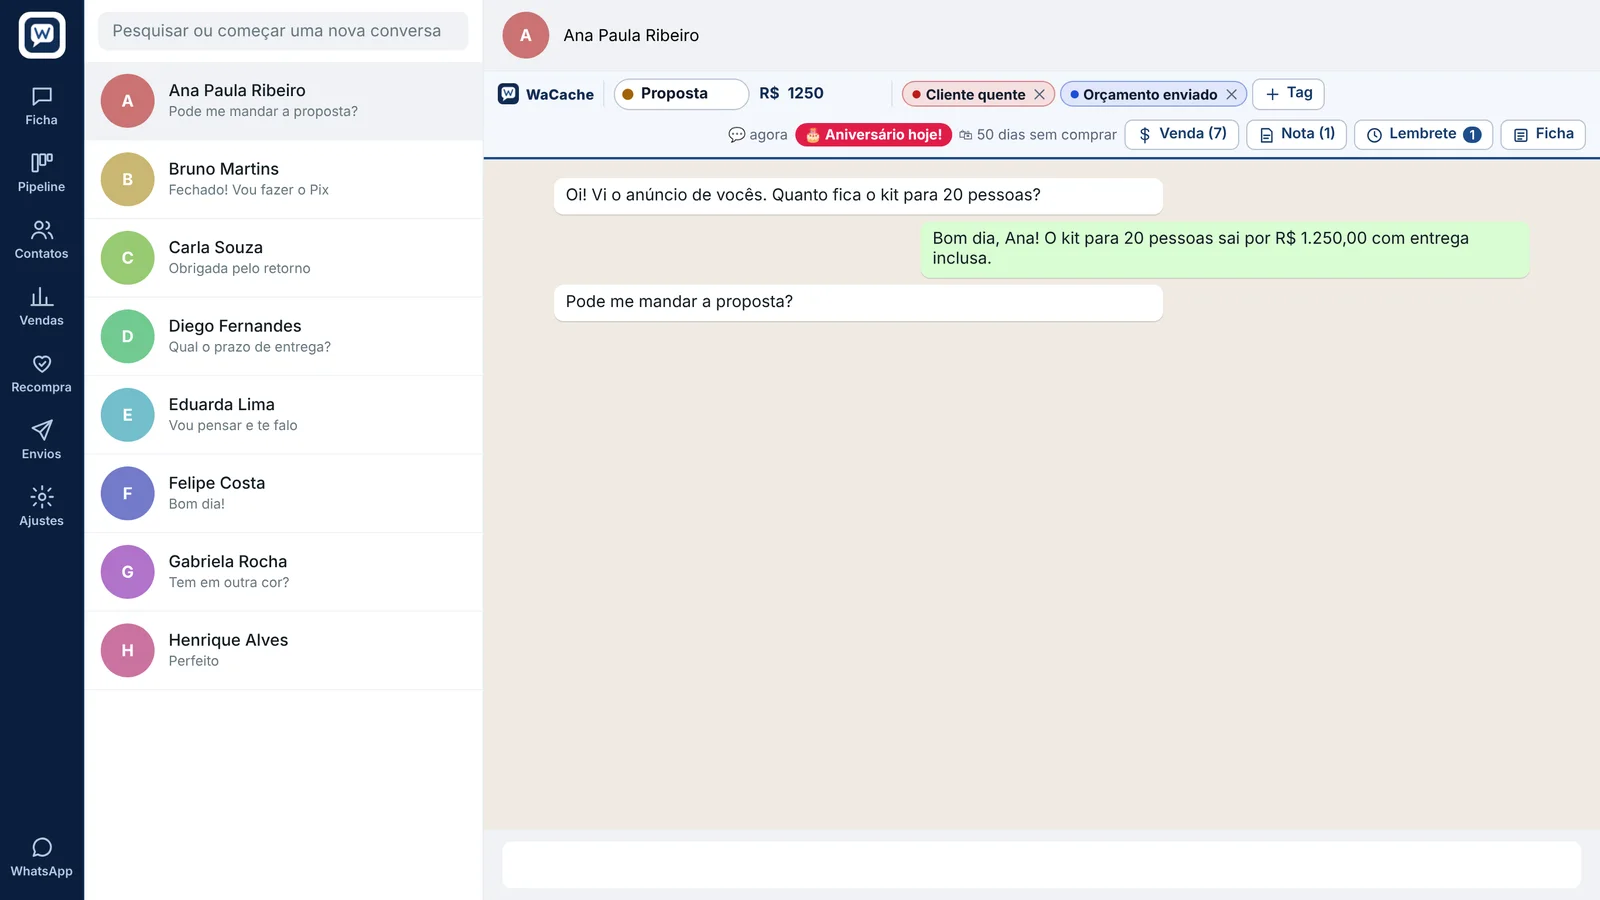Screen dimensions: 1600x900
Task: Open Ajustes settings
Action: (x=41, y=507)
